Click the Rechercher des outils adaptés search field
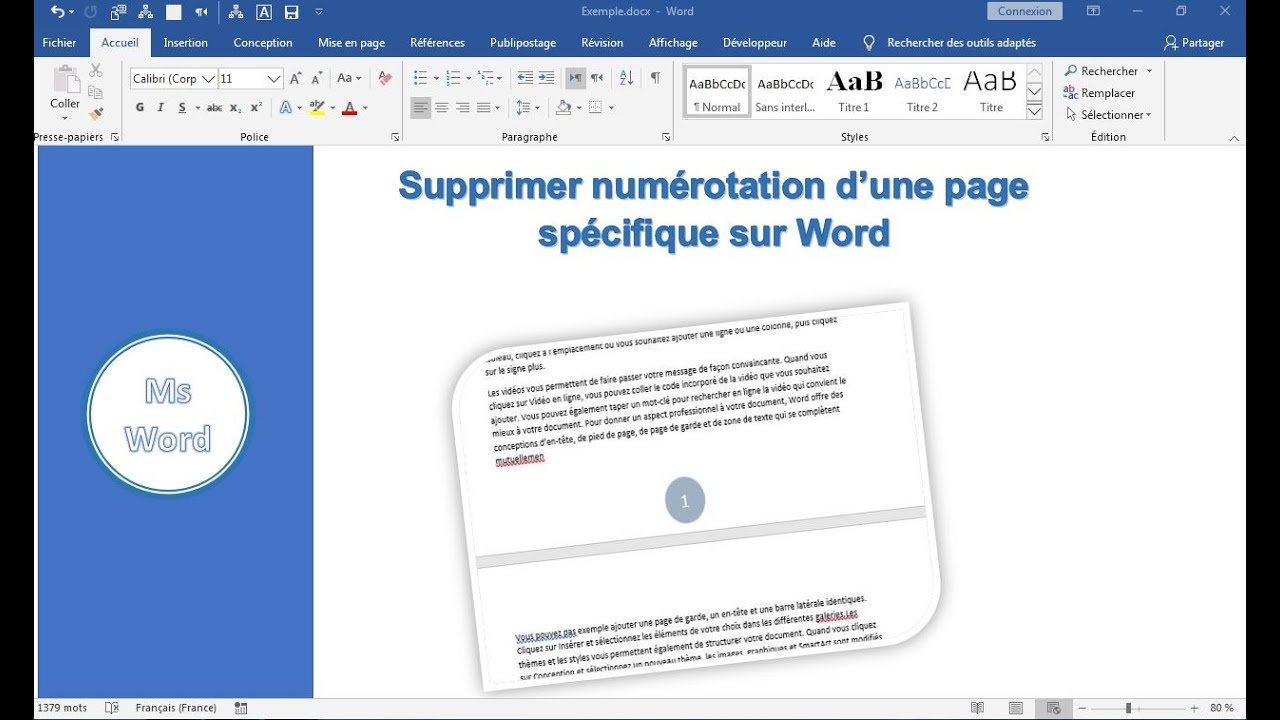The image size is (1280, 720). (x=961, y=43)
